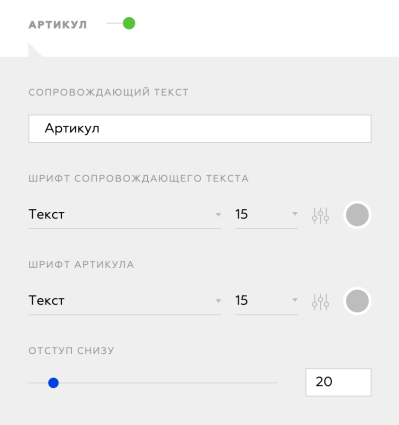Click the ШРИФТ АРТИКУЛА label

81,265
